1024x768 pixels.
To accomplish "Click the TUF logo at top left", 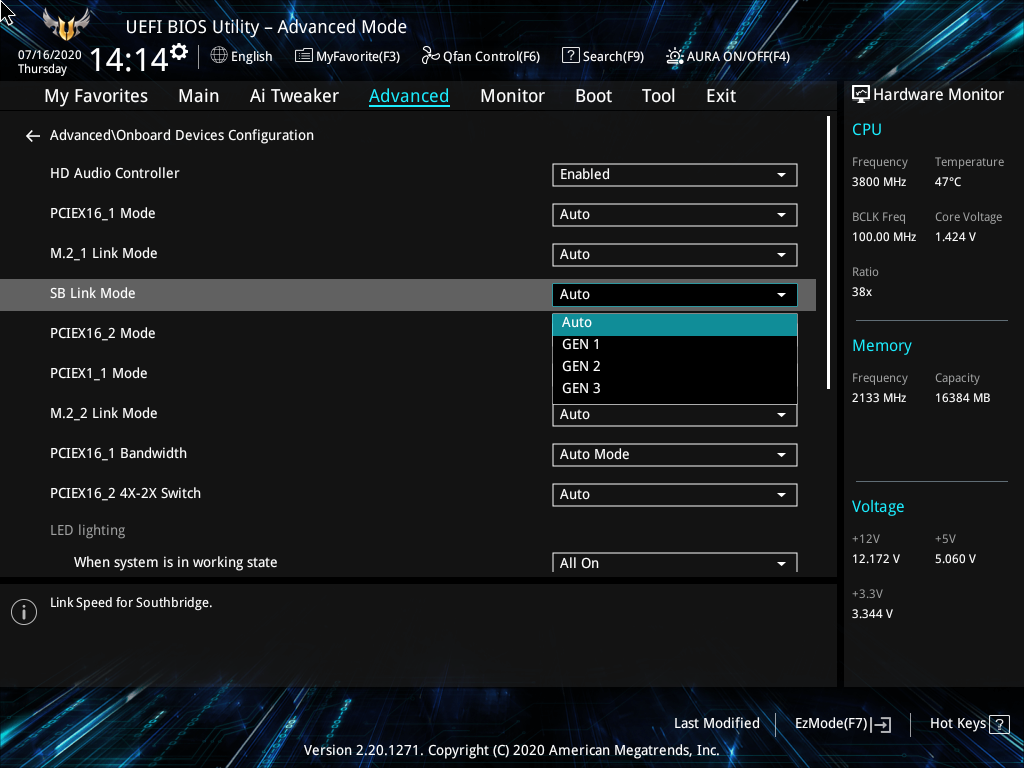I will [66, 24].
